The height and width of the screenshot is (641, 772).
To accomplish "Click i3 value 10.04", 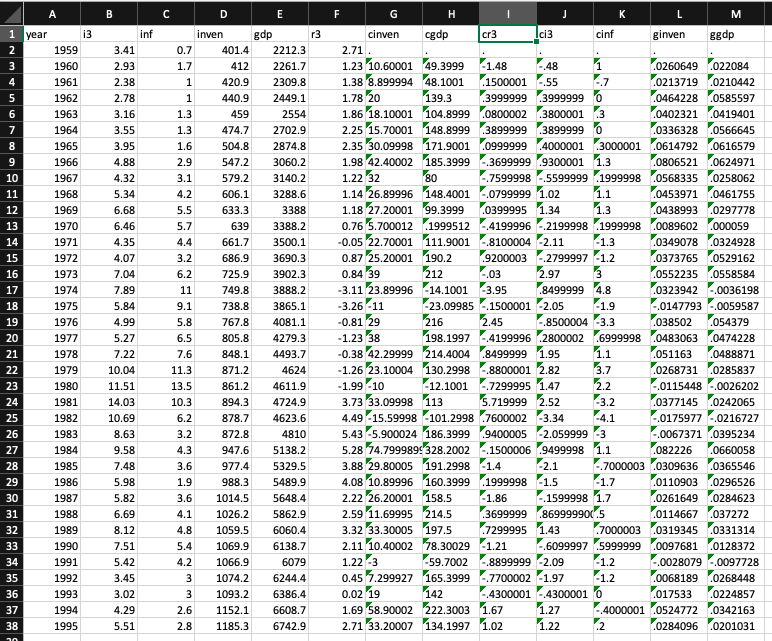I will click(109, 370).
